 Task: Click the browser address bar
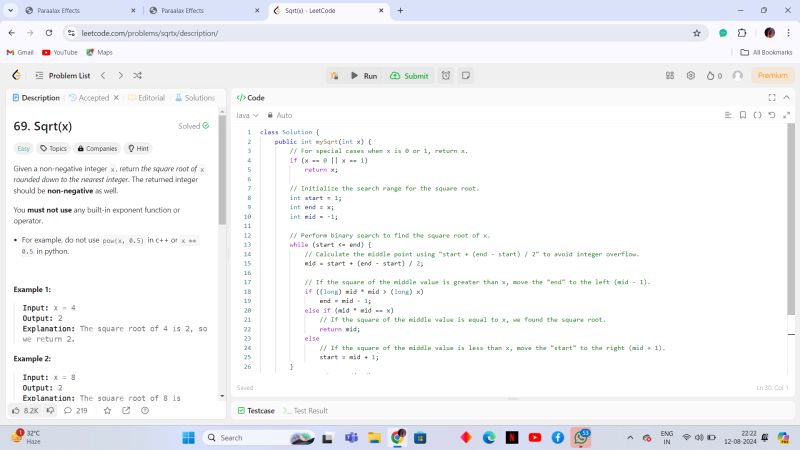coord(383,33)
